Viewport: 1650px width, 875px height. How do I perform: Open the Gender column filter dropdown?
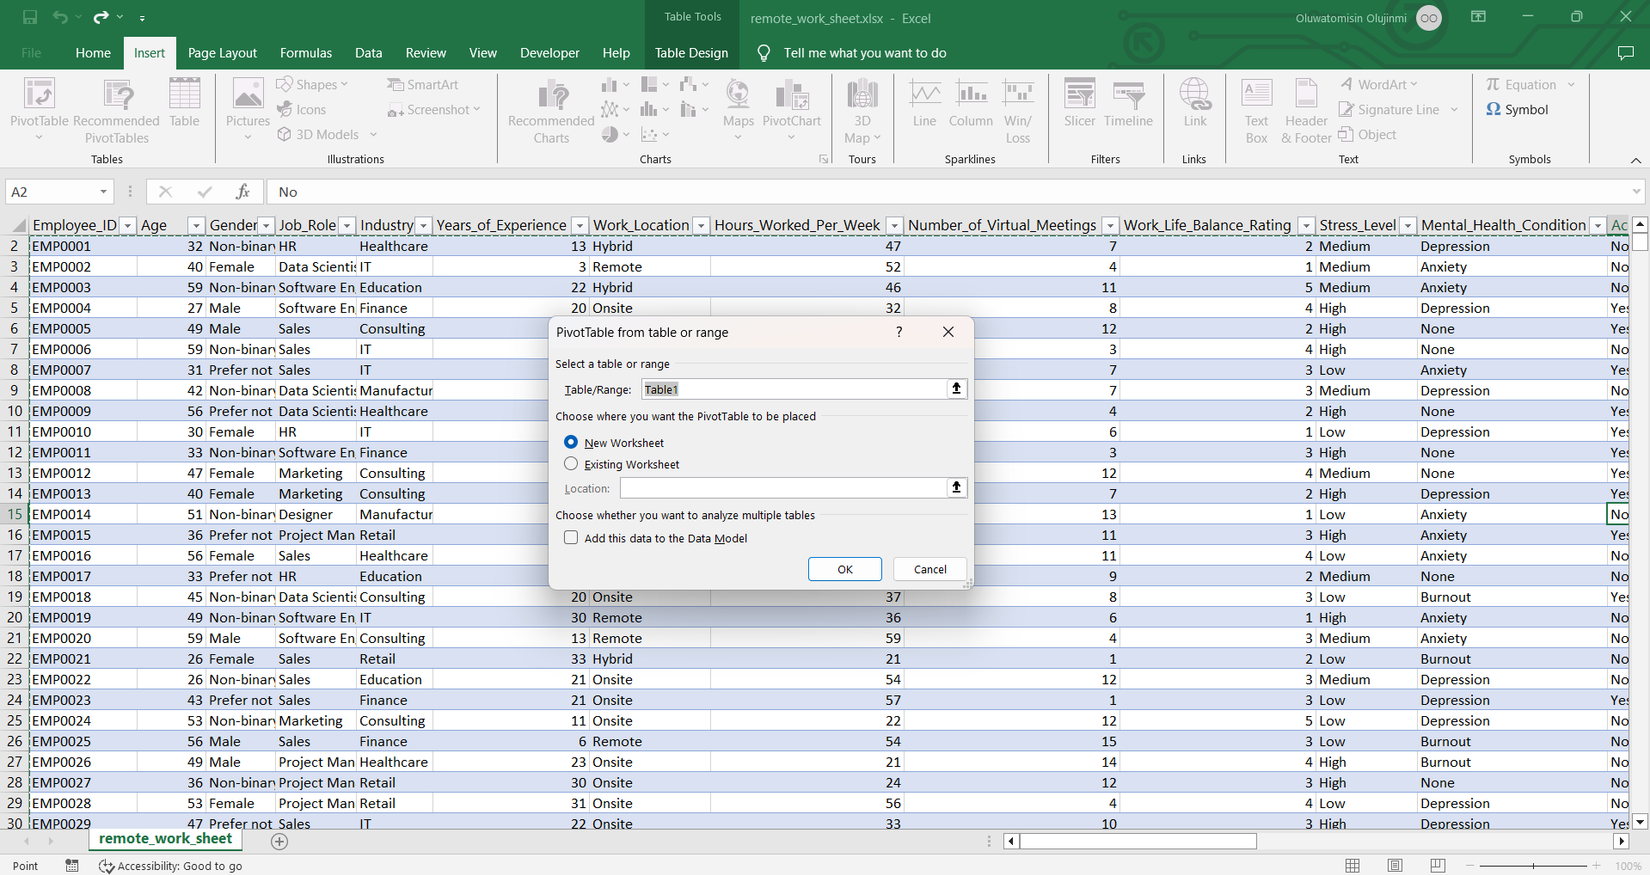point(266,226)
